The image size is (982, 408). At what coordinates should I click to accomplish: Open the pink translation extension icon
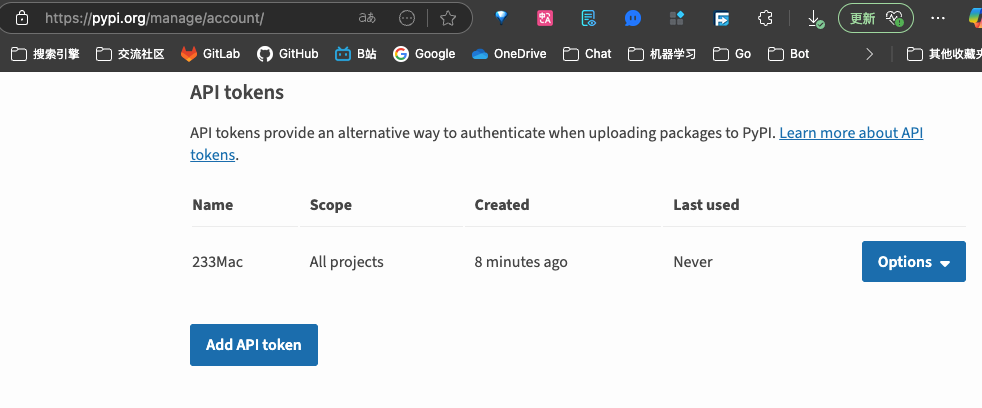[545, 18]
